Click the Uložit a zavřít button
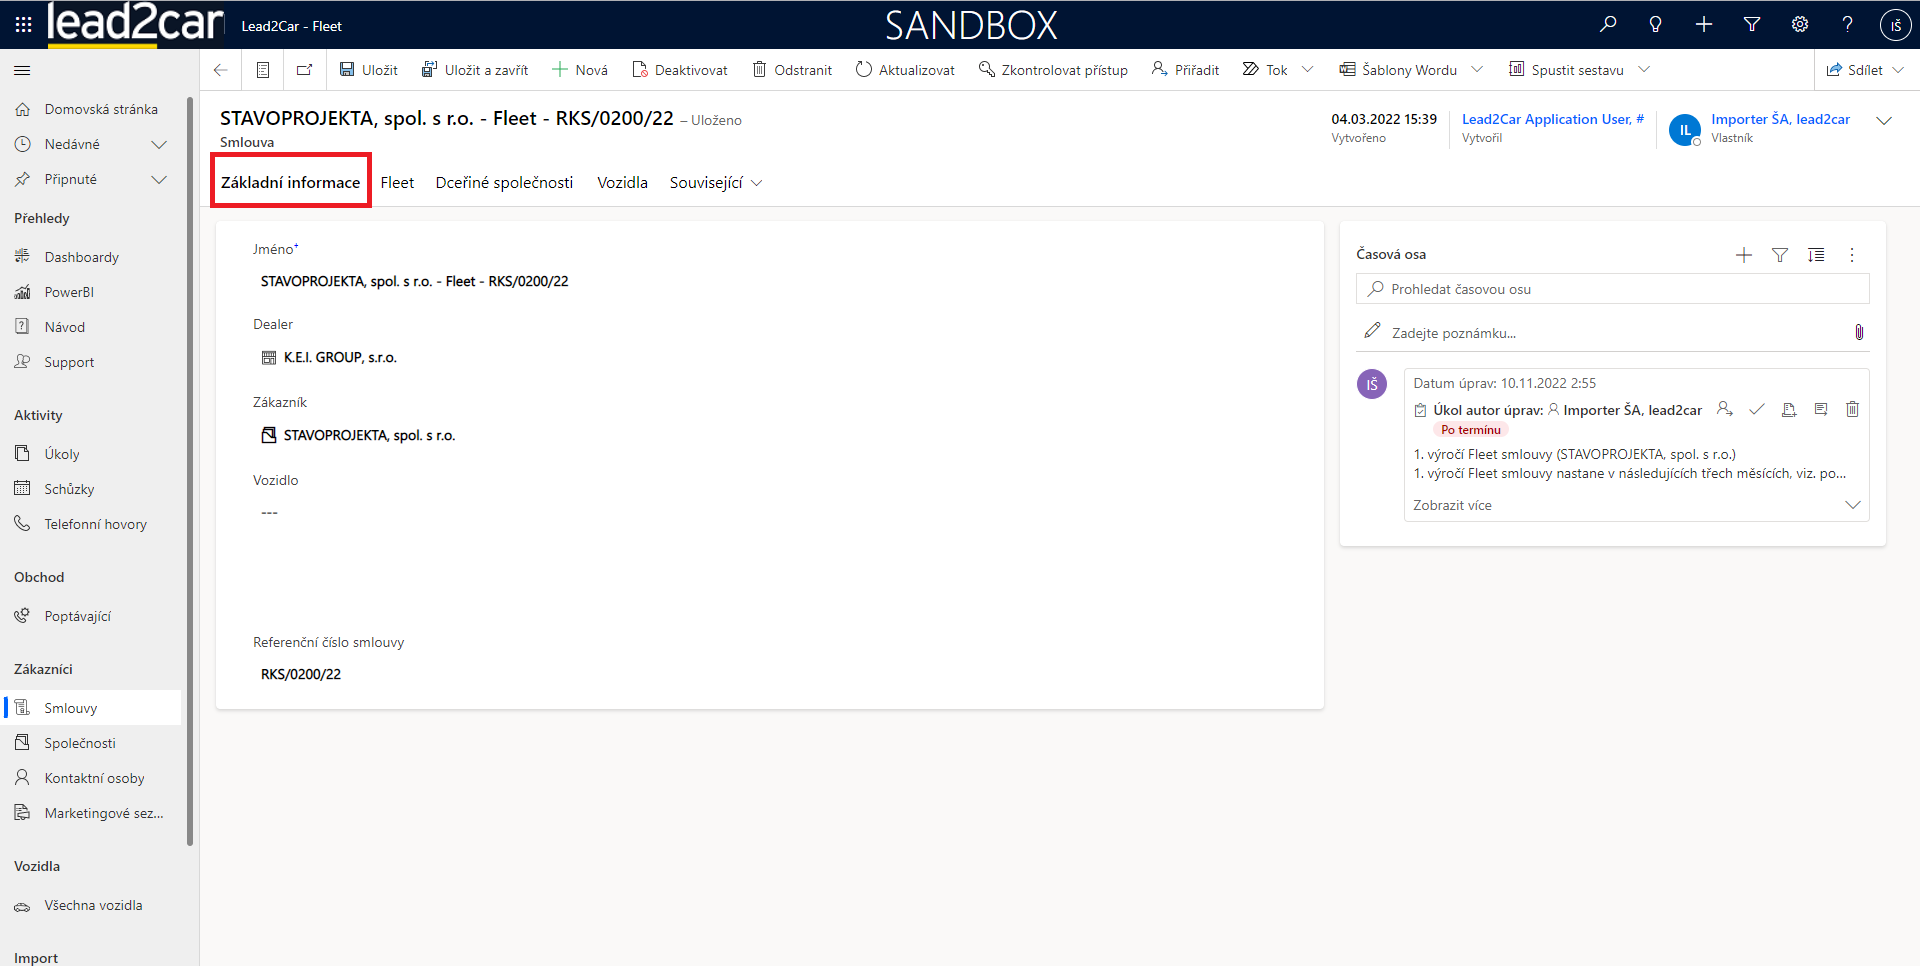 (x=475, y=70)
